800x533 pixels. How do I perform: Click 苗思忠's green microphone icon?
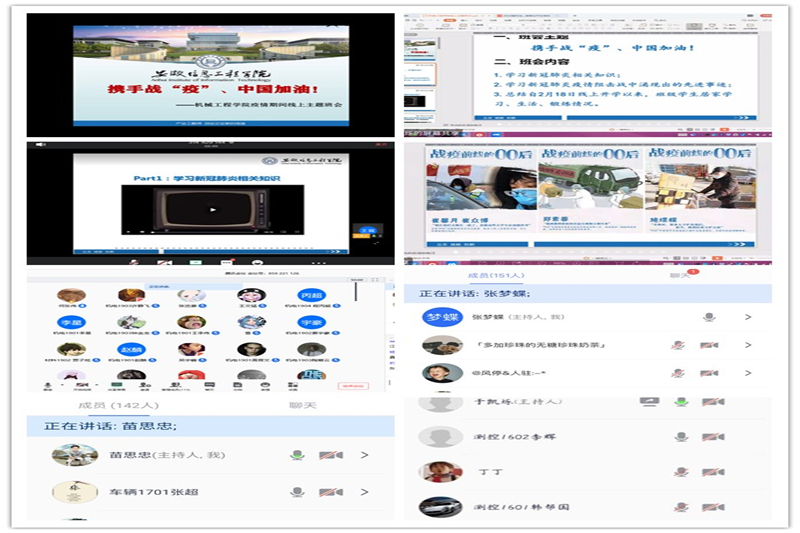(x=297, y=455)
